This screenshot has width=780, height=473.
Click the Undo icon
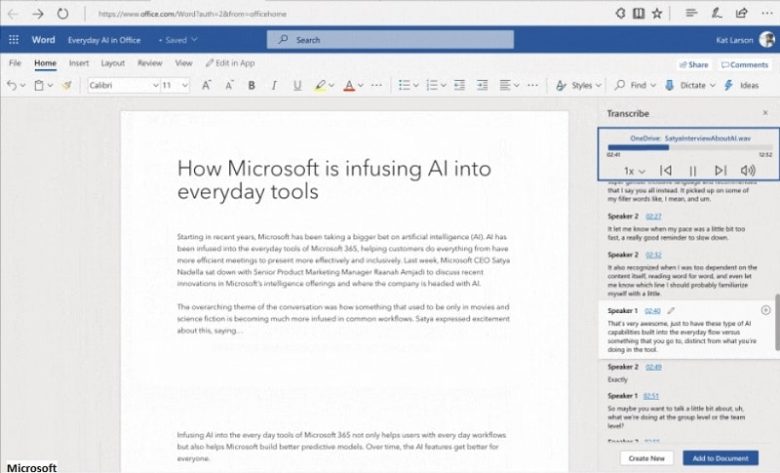tap(11, 86)
